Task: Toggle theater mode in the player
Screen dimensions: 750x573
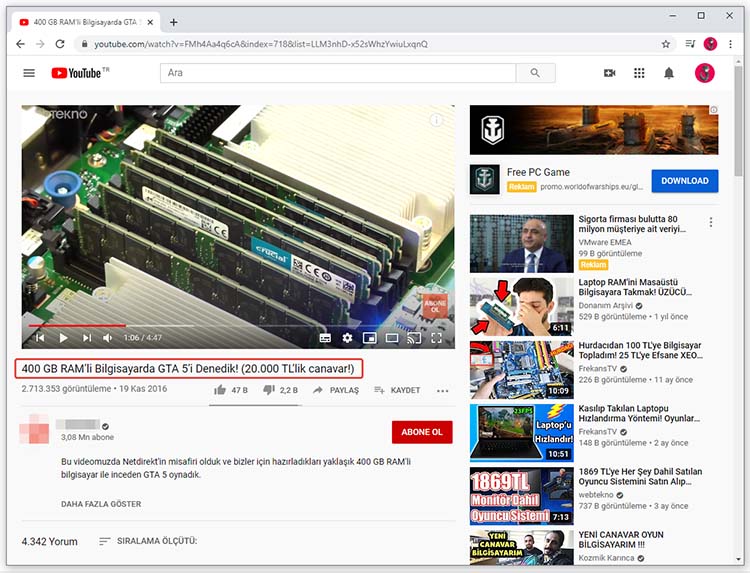Action: [392, 338]
